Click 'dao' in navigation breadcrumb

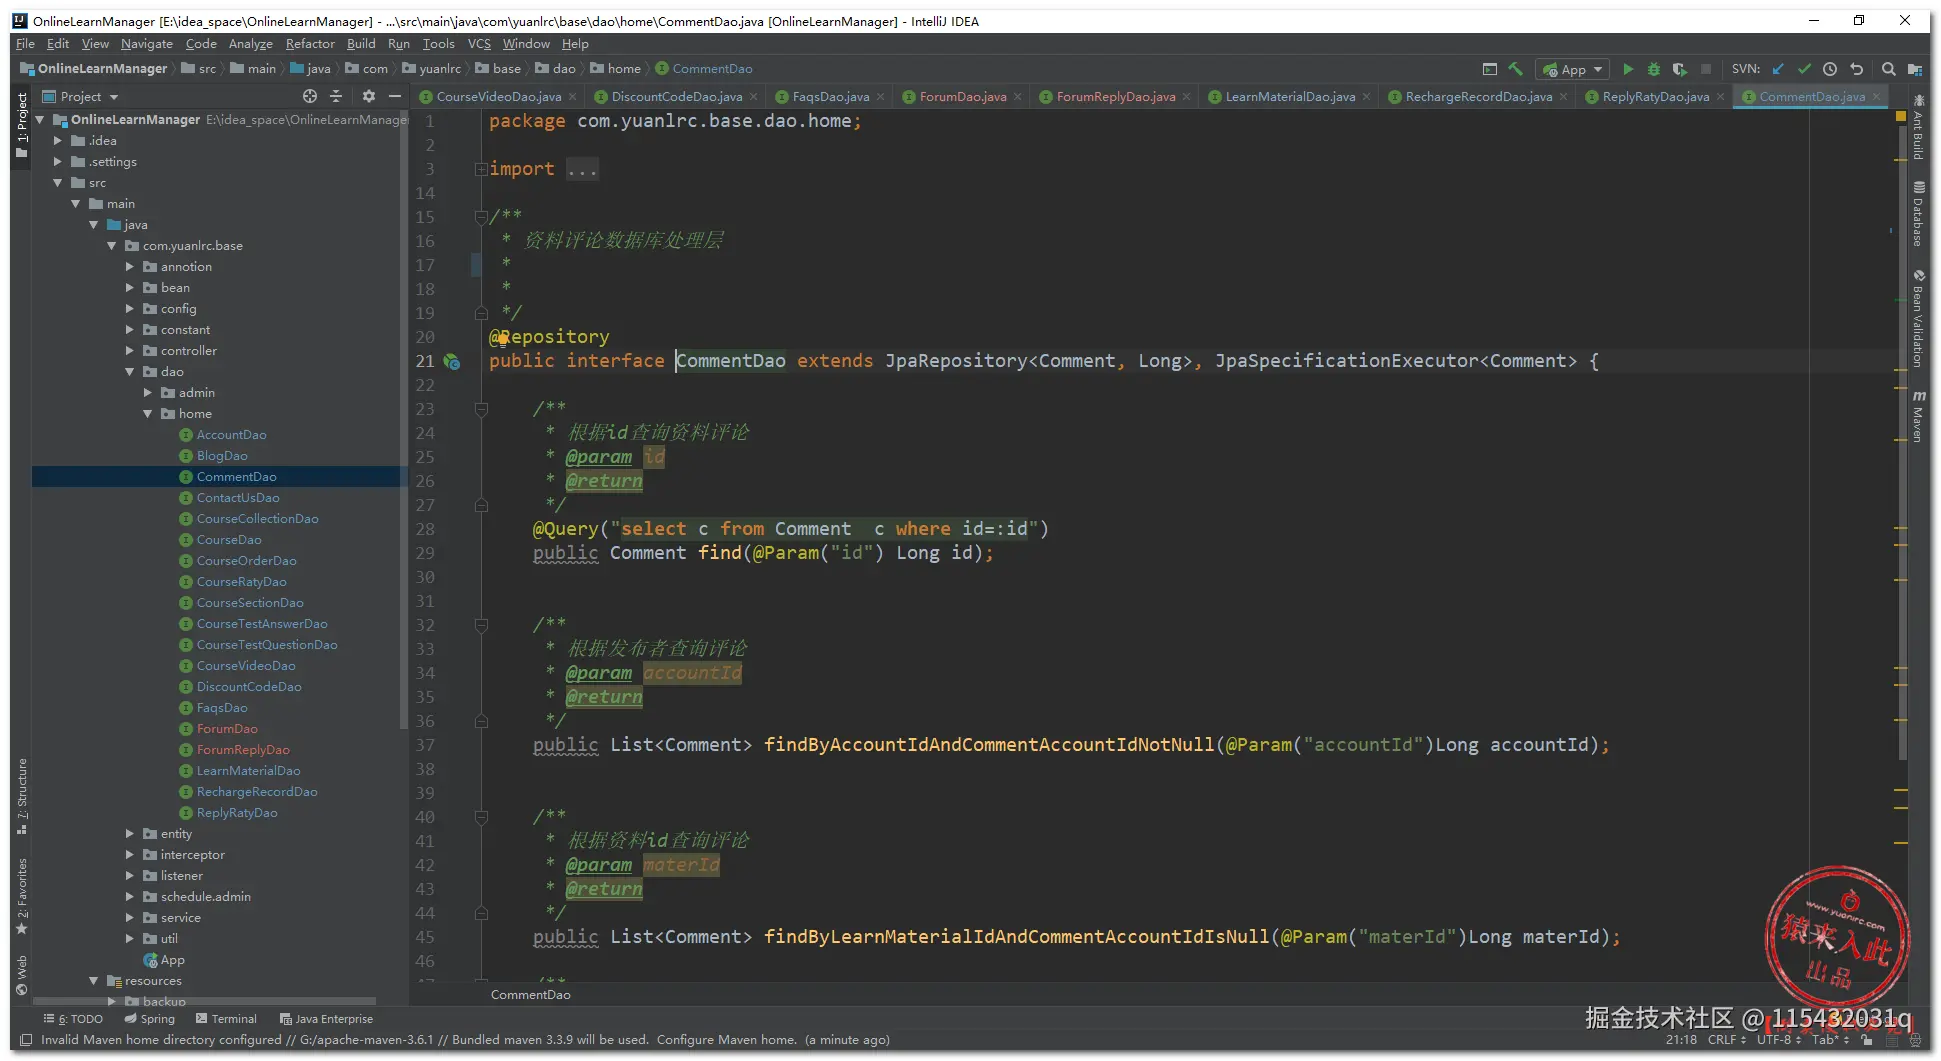(564, 69)
